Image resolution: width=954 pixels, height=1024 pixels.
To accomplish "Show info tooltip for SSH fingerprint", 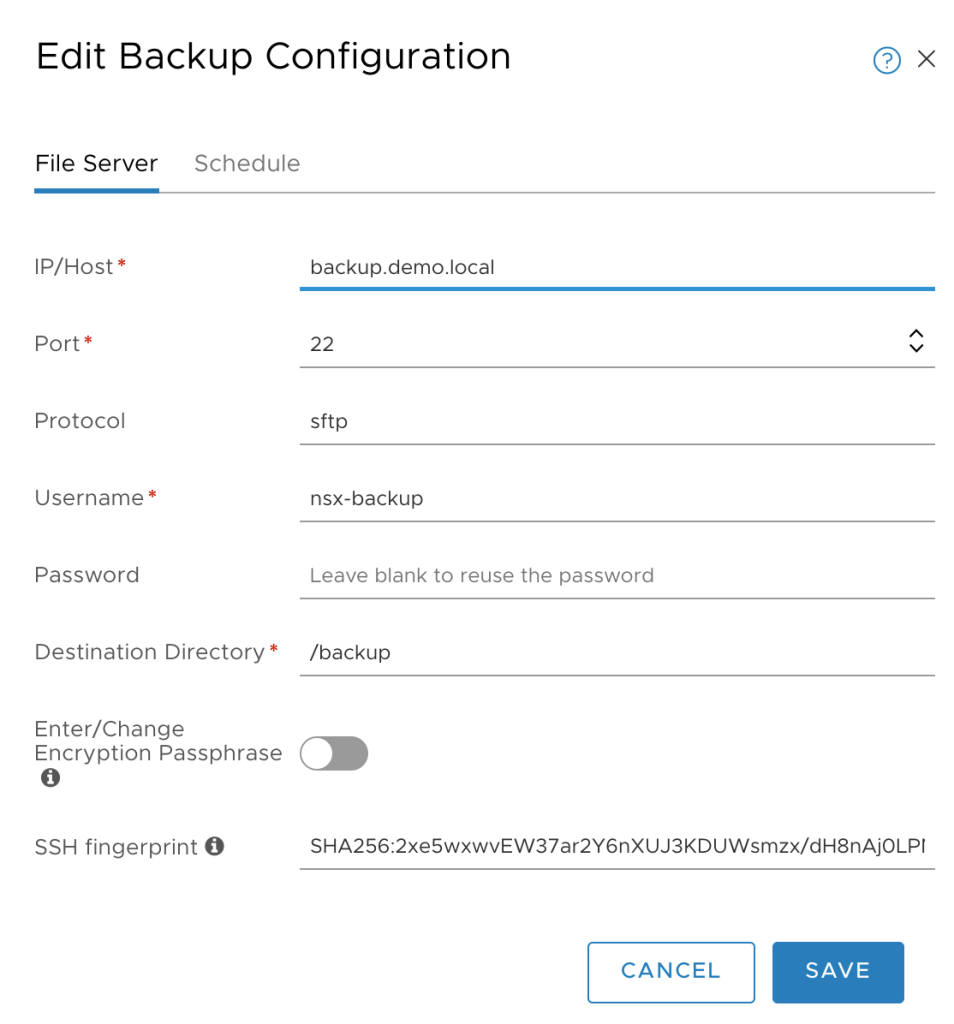I will pos(214,846).
